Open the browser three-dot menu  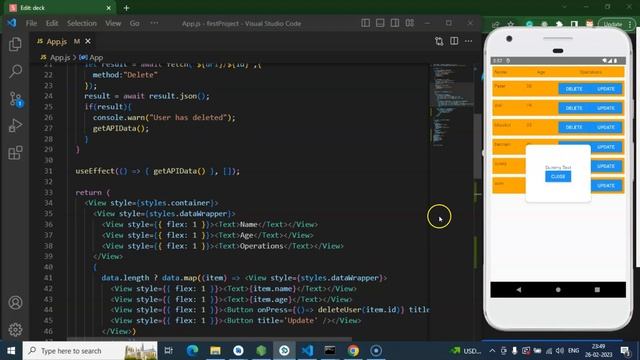pos(631,24)
